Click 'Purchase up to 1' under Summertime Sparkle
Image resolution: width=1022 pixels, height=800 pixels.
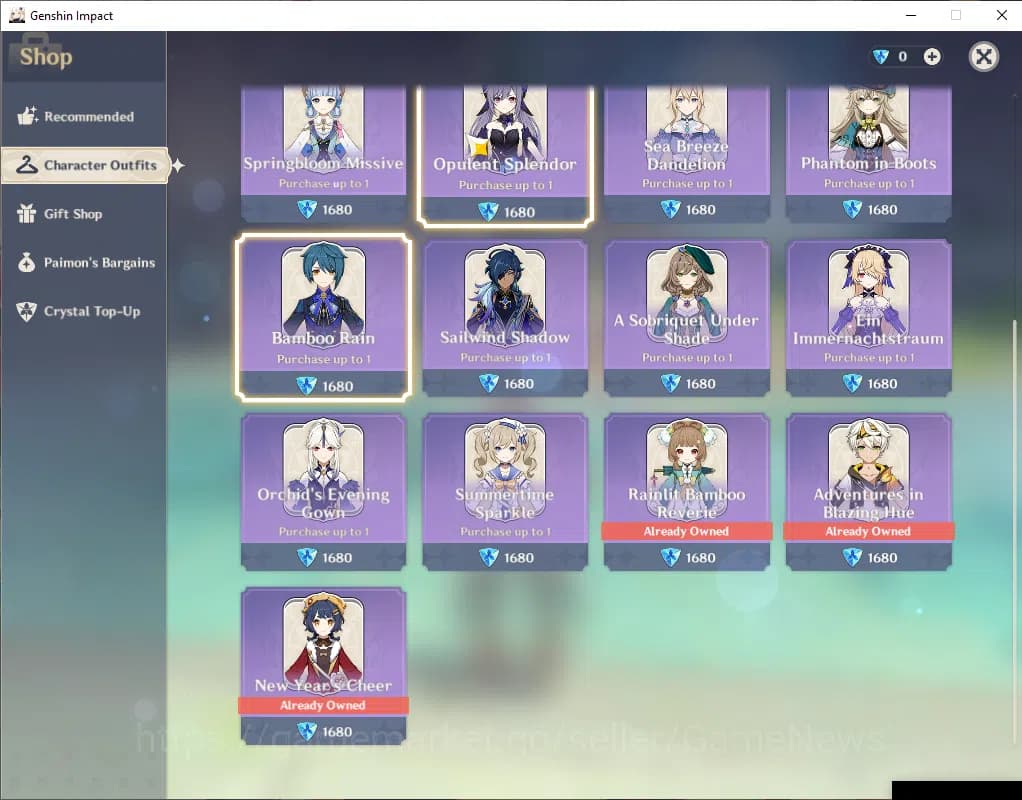pos(505,531)
